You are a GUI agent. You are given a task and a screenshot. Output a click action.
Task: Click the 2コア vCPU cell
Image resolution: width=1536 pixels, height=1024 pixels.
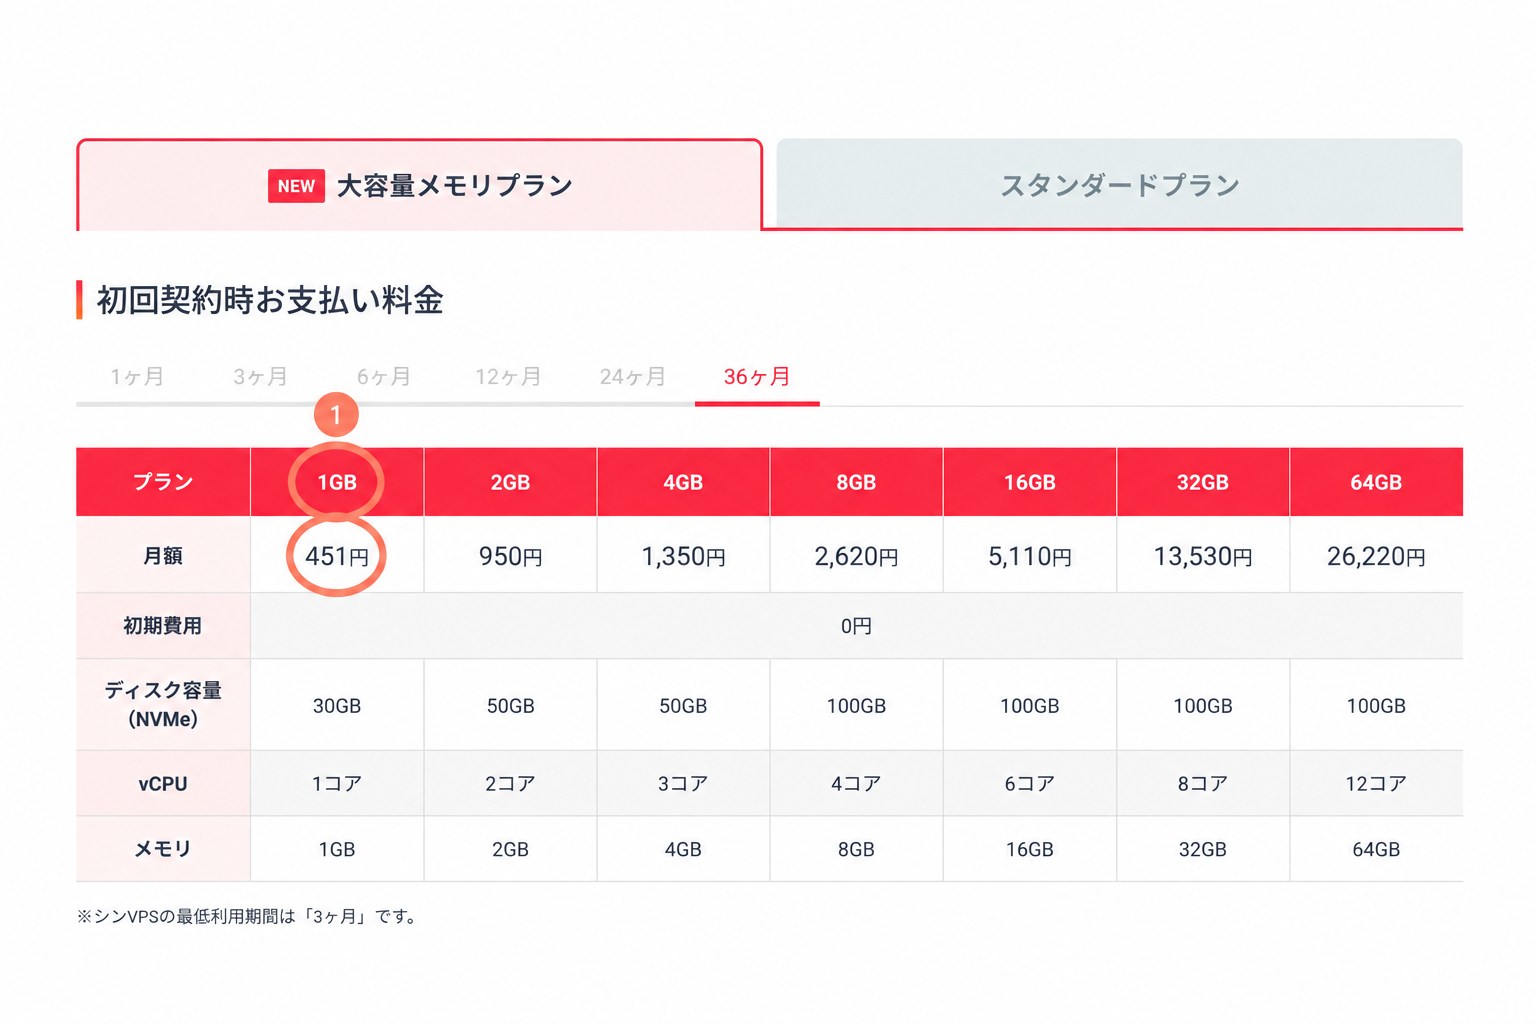tap(510, 784)
